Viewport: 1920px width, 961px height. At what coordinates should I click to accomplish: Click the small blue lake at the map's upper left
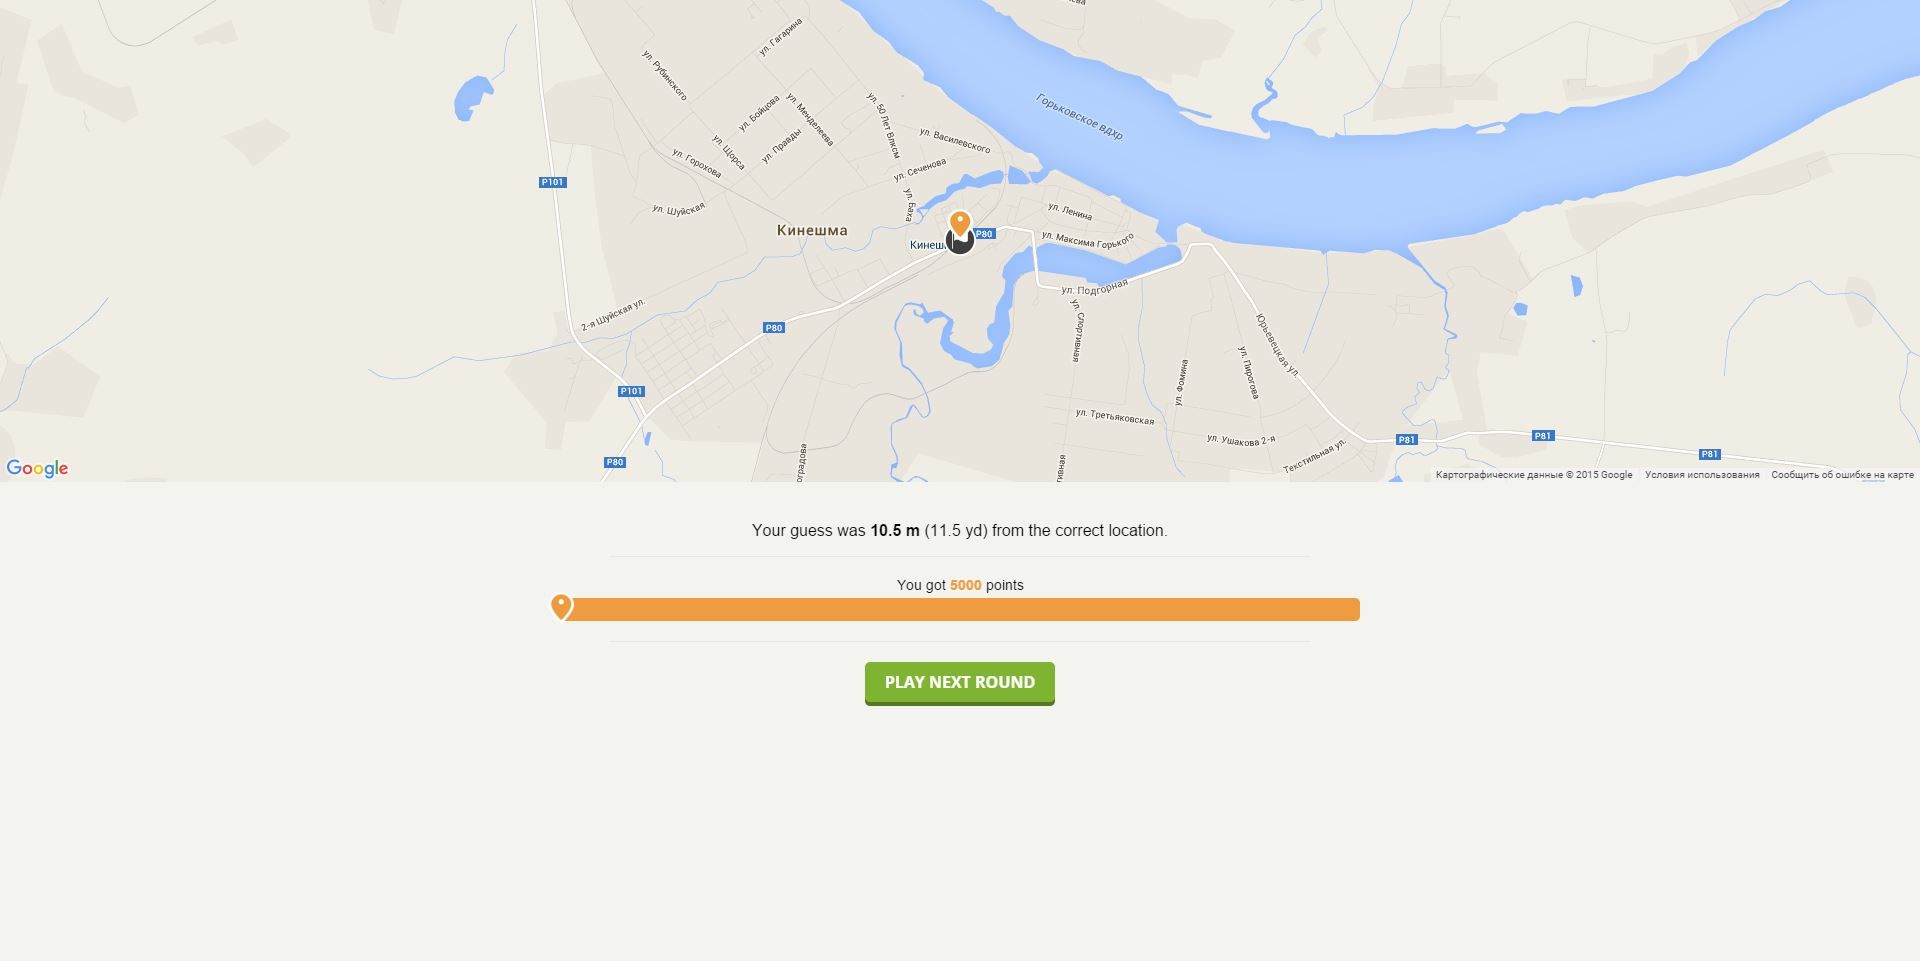point(471,98)
